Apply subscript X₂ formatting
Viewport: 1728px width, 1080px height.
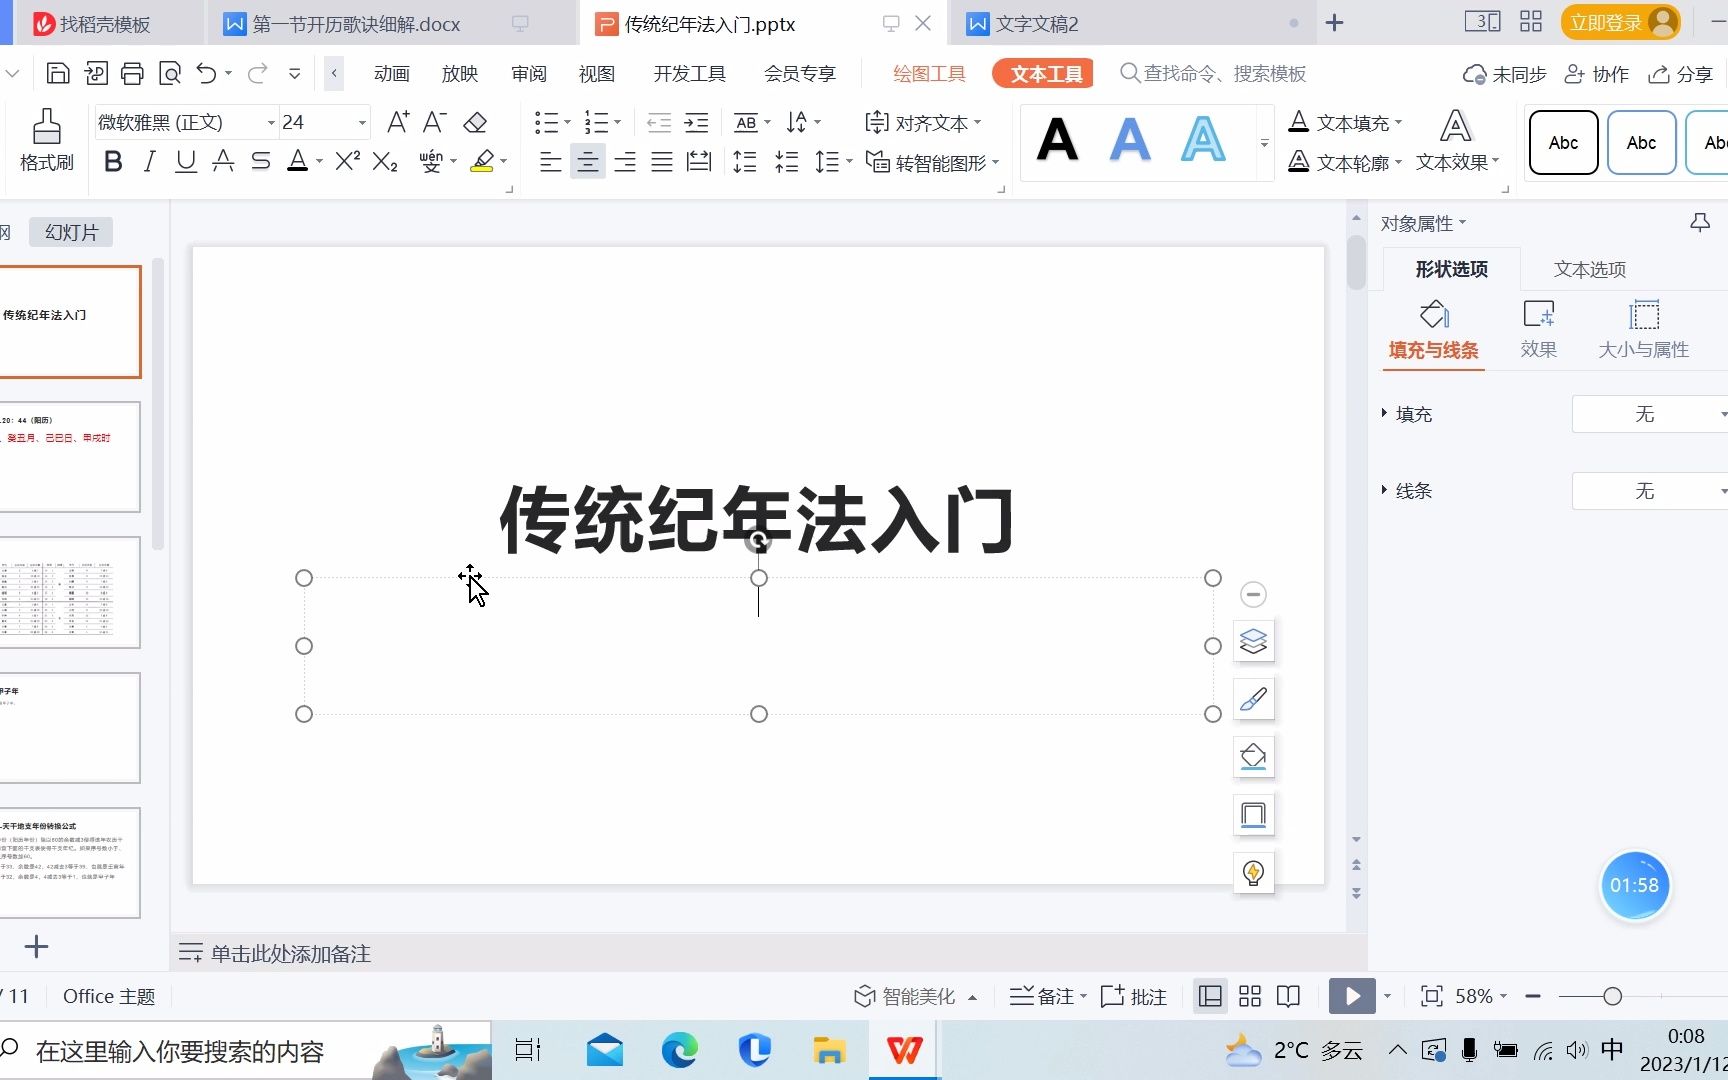coord(385,161)
